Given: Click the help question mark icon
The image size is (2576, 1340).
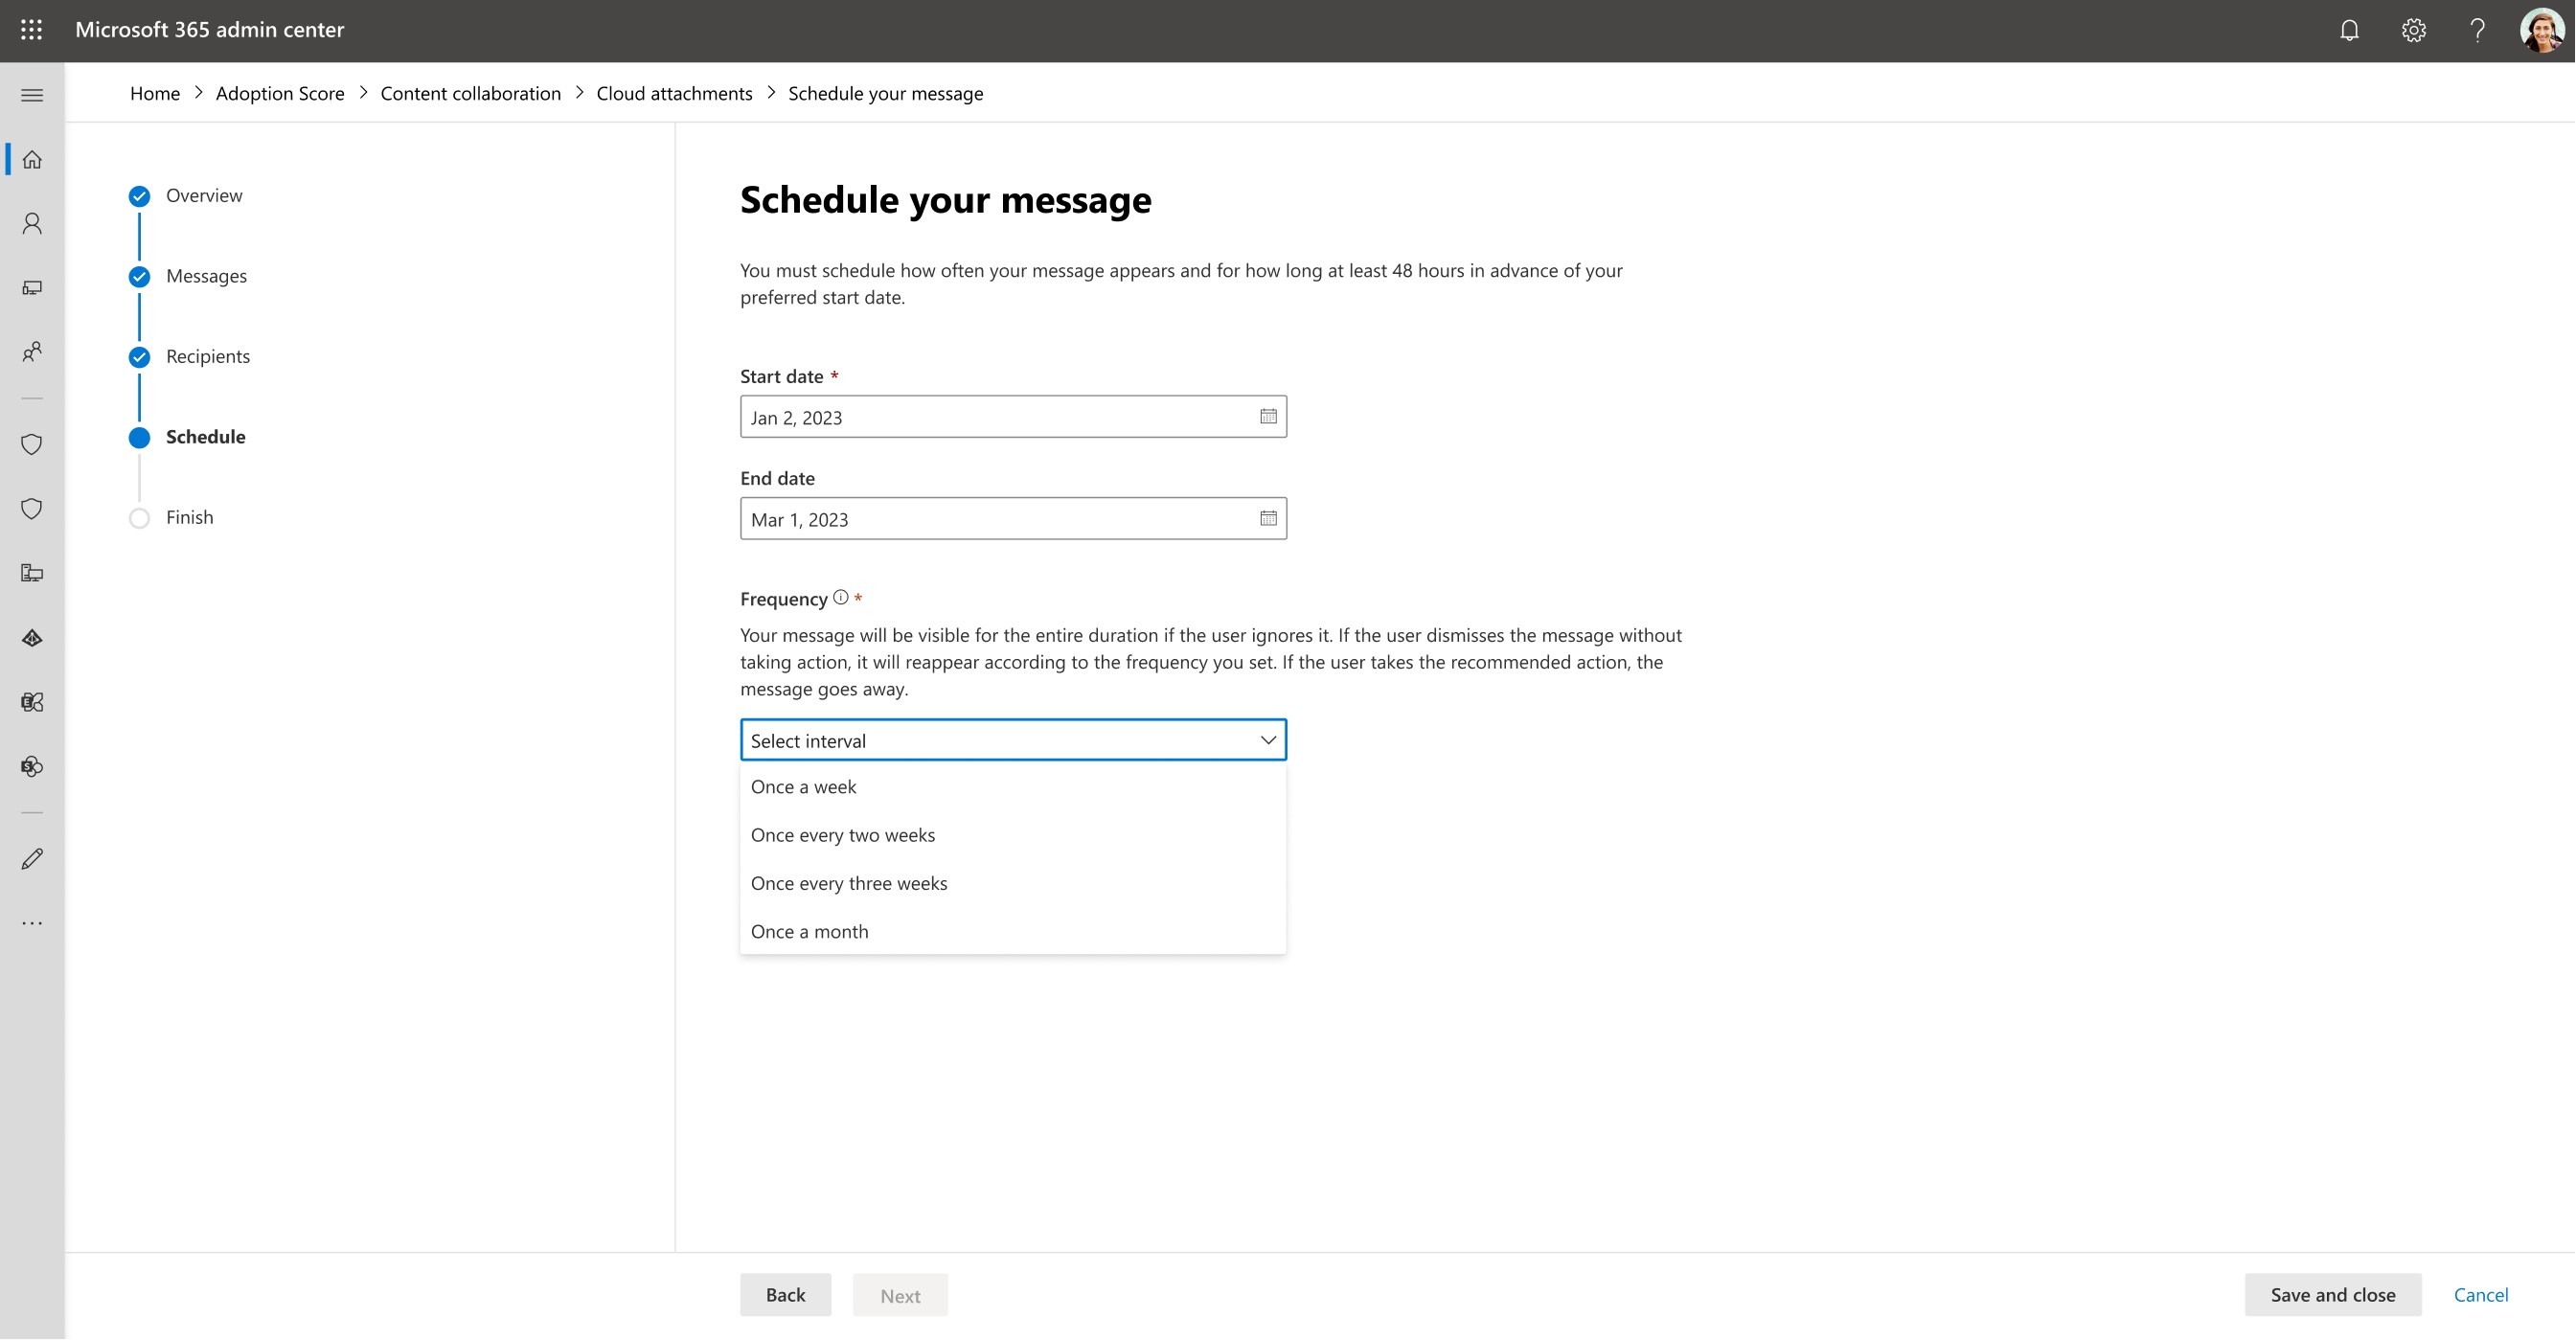Looking at the screenshot, I should (2477, 30).
